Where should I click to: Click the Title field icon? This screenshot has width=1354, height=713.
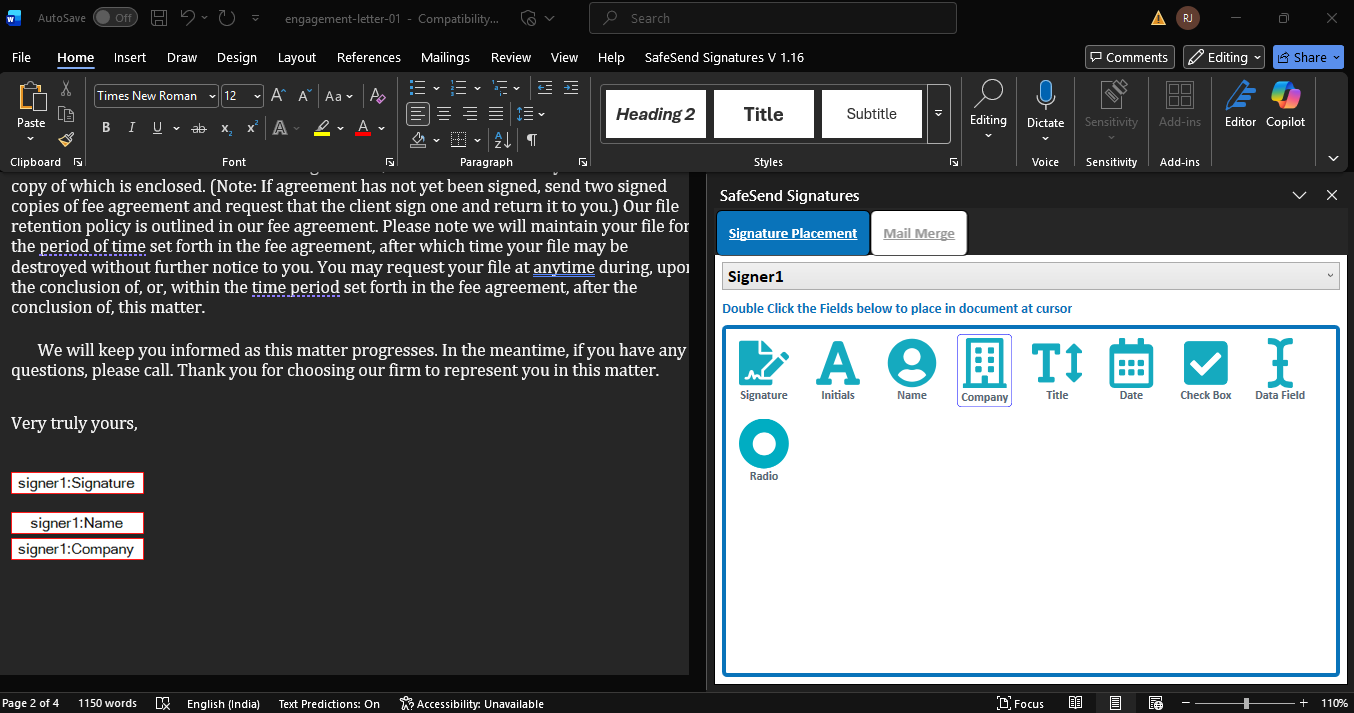[1057, 364]
